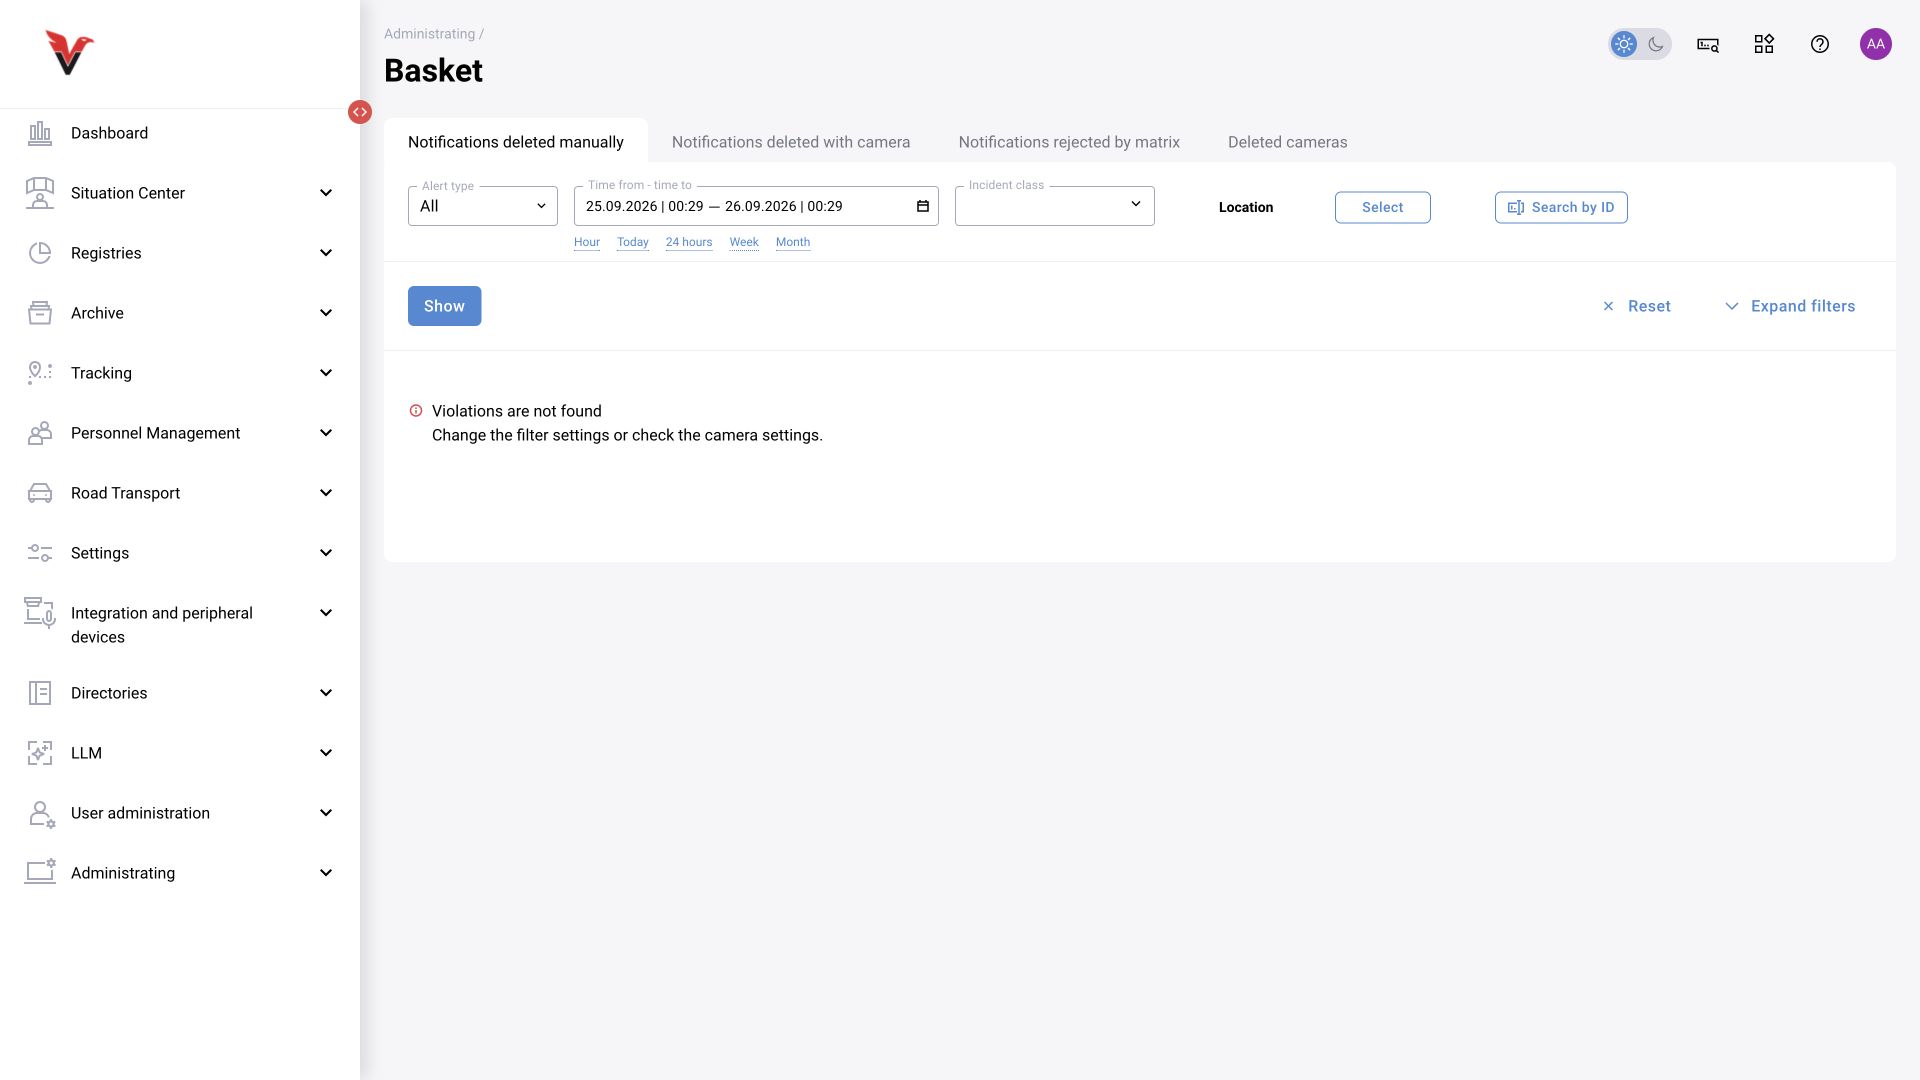
Task: Set time range to 24 hours
Action: pyautogui.click(x=689, y=242)
